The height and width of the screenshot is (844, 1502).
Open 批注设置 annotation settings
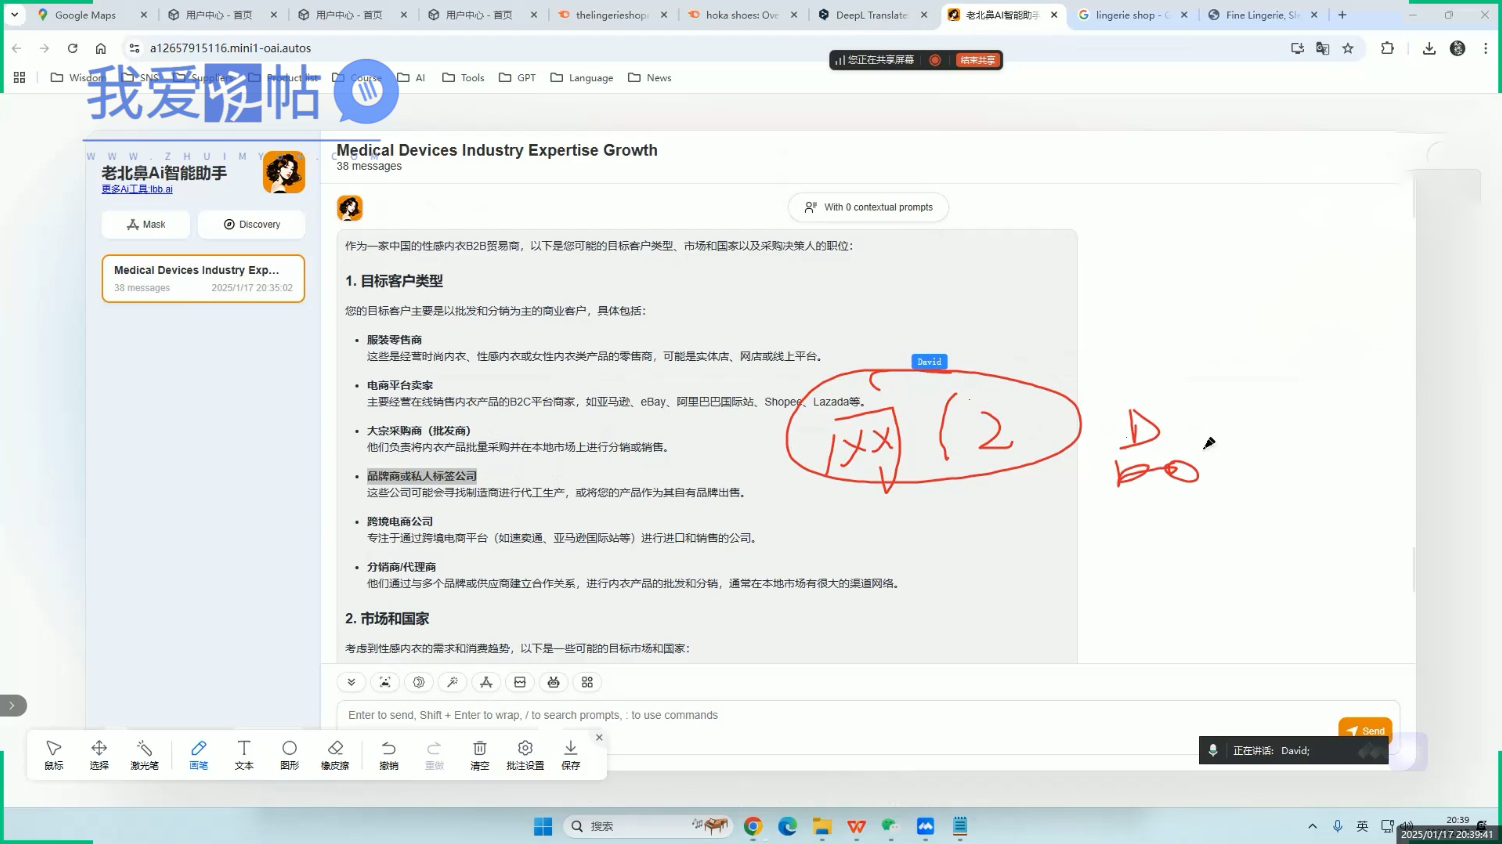point(525,755)
